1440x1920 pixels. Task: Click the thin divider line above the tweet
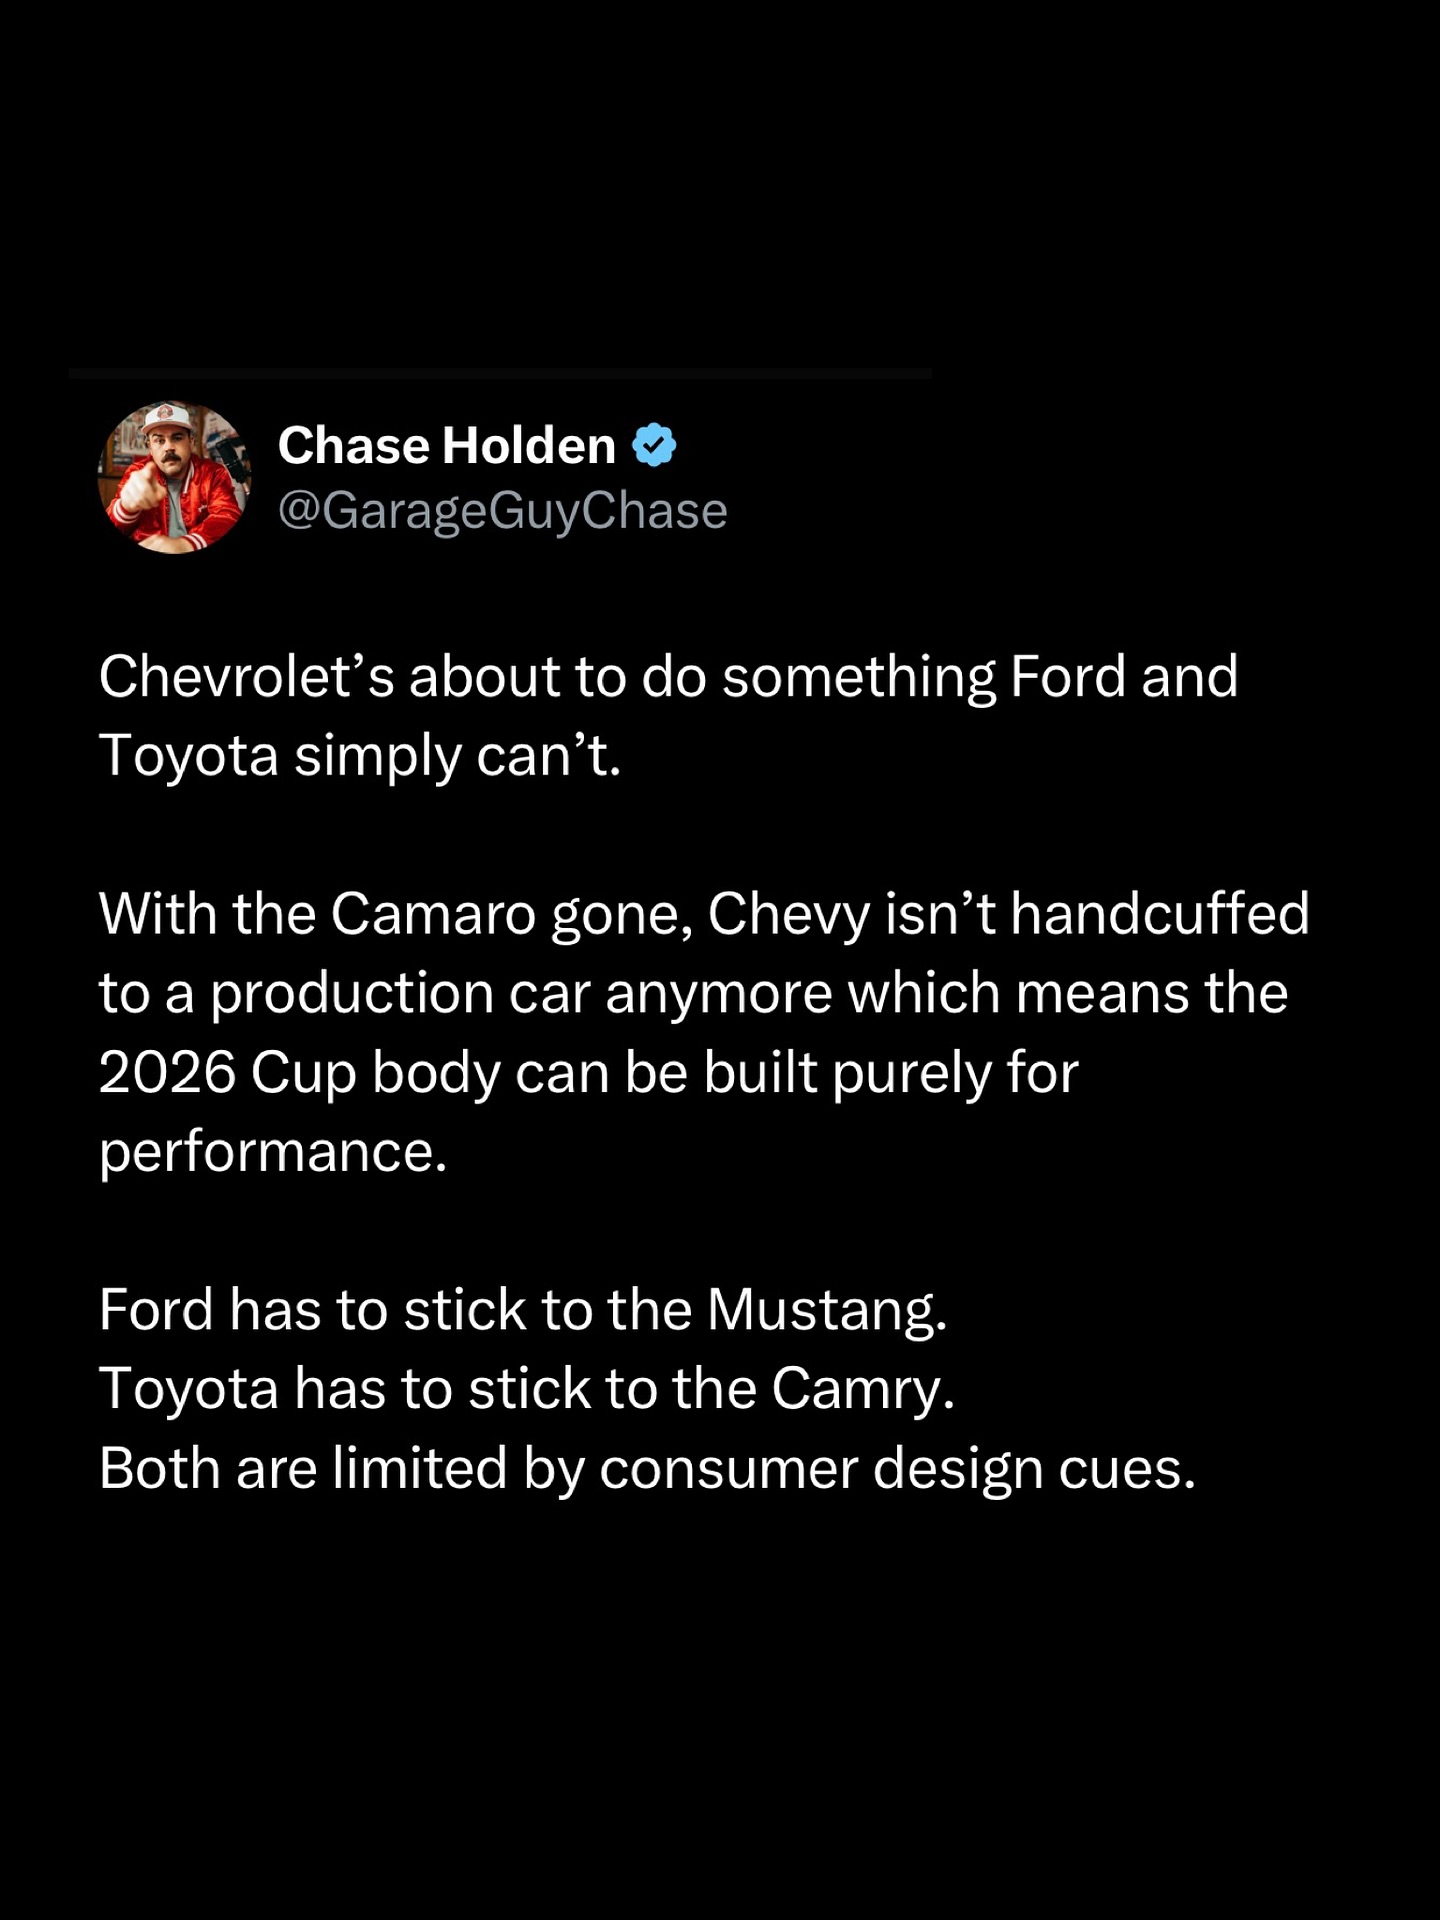[500, 373]
